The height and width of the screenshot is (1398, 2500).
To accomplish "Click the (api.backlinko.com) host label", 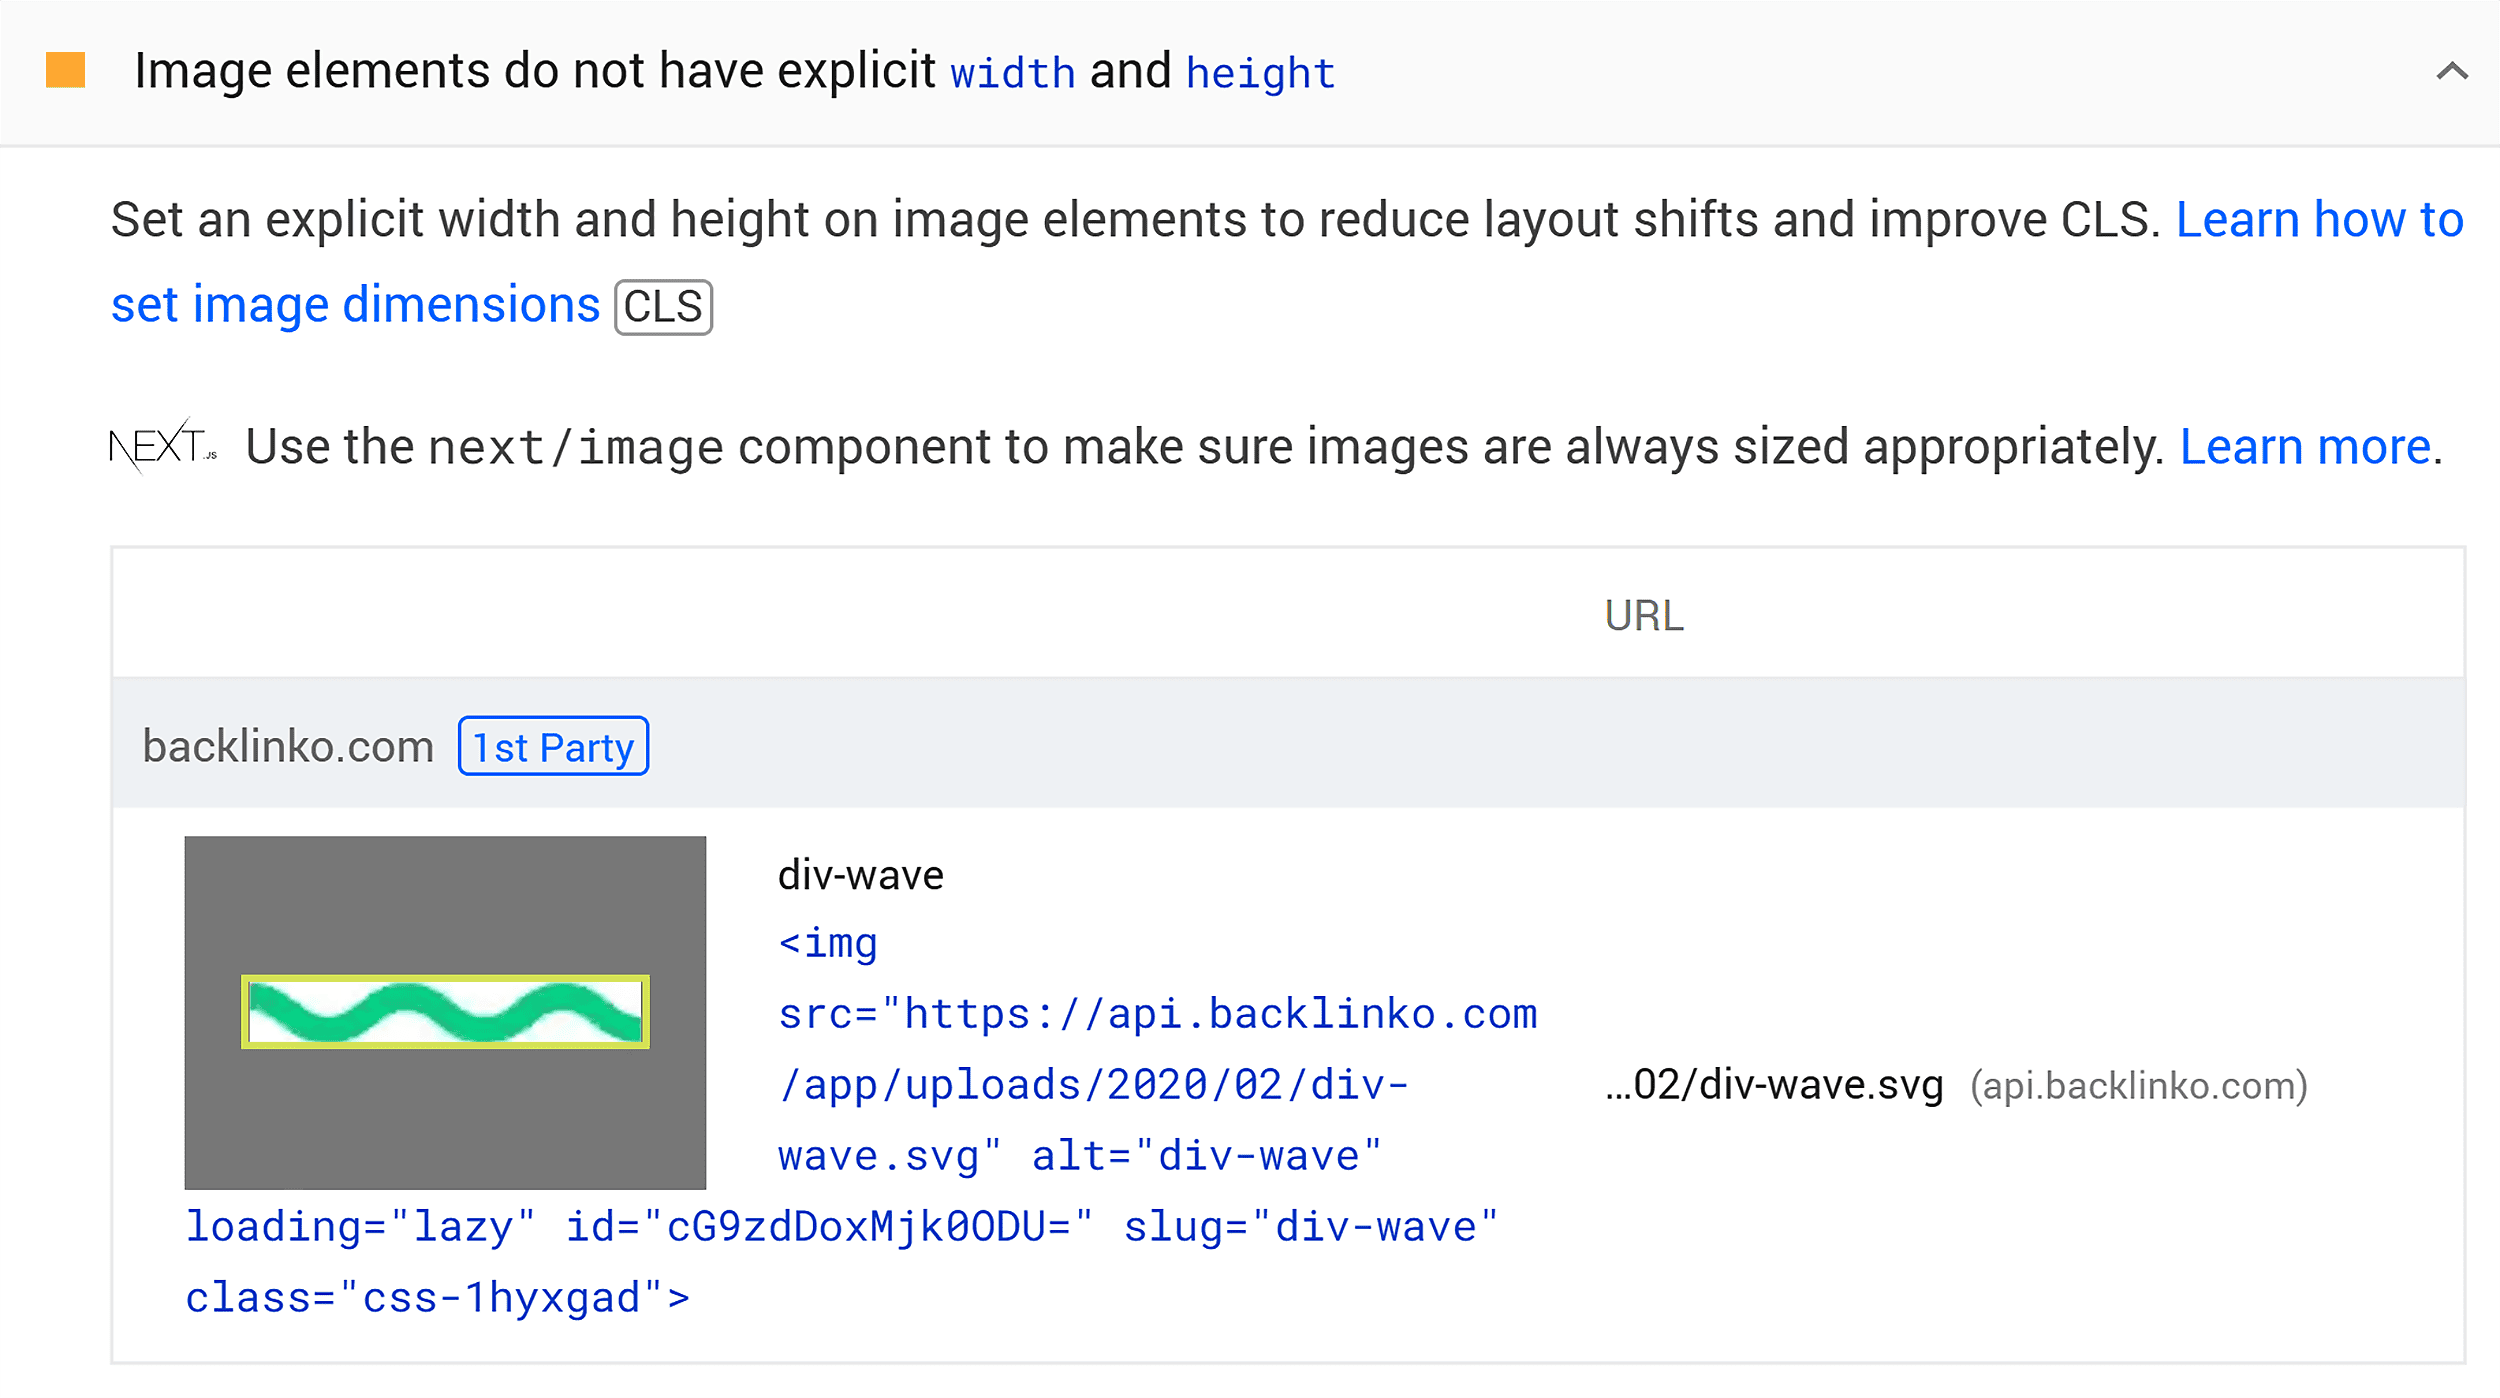I will click(2138, 1085).
